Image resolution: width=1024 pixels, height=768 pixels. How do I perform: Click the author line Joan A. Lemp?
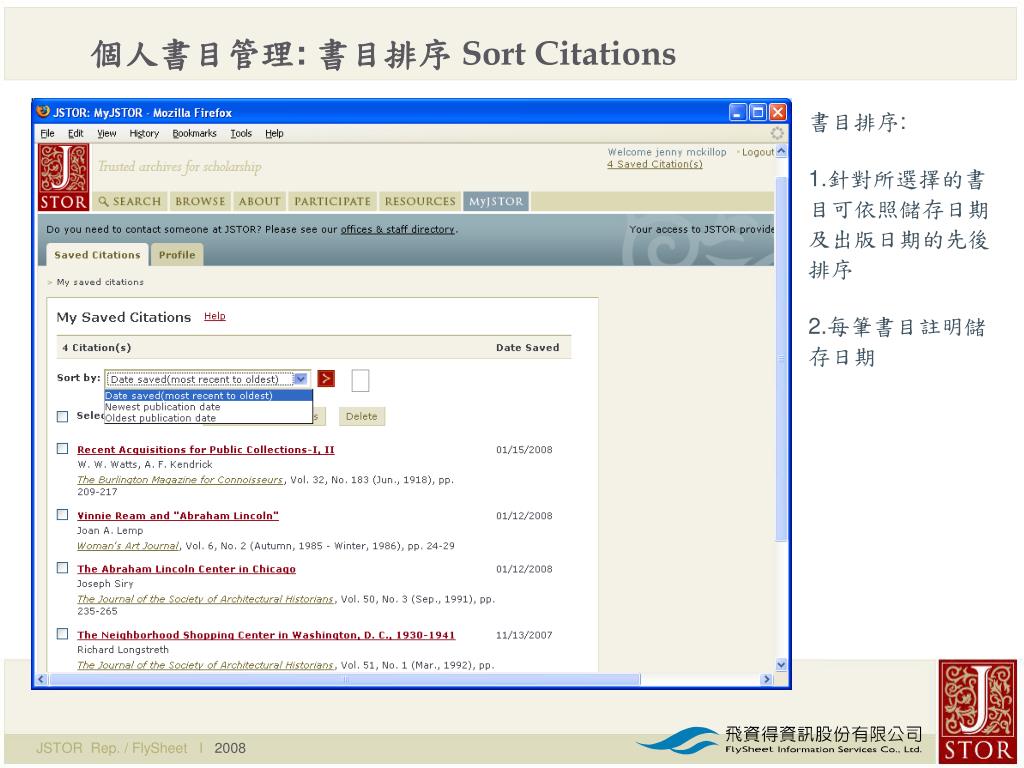(110, 530)
